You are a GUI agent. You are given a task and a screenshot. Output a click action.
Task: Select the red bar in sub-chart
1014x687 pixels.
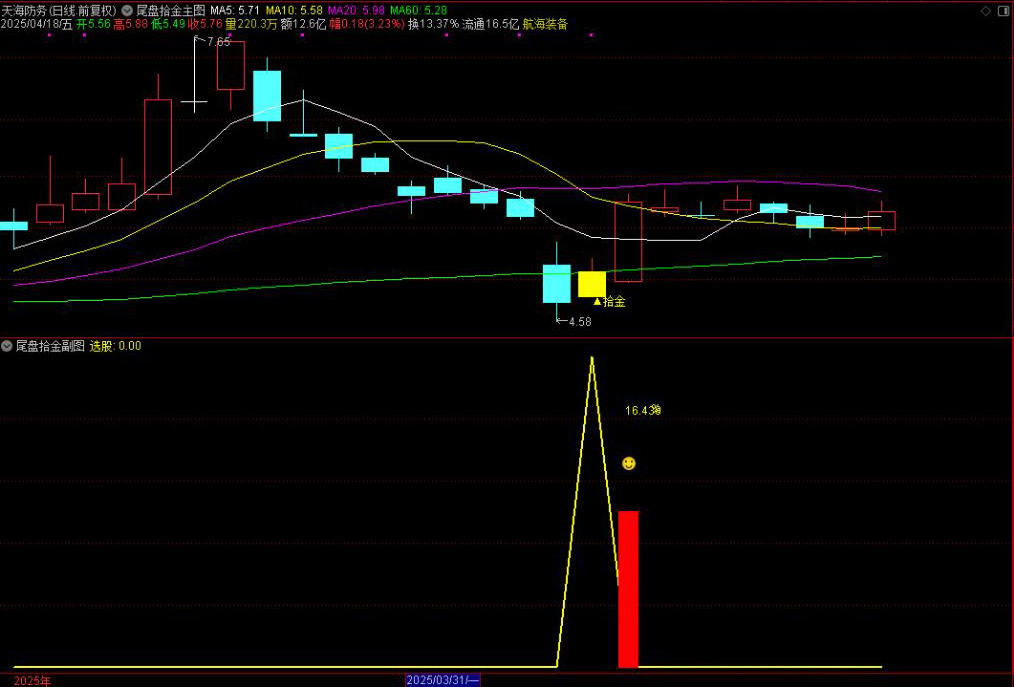[x=628, y=589]
